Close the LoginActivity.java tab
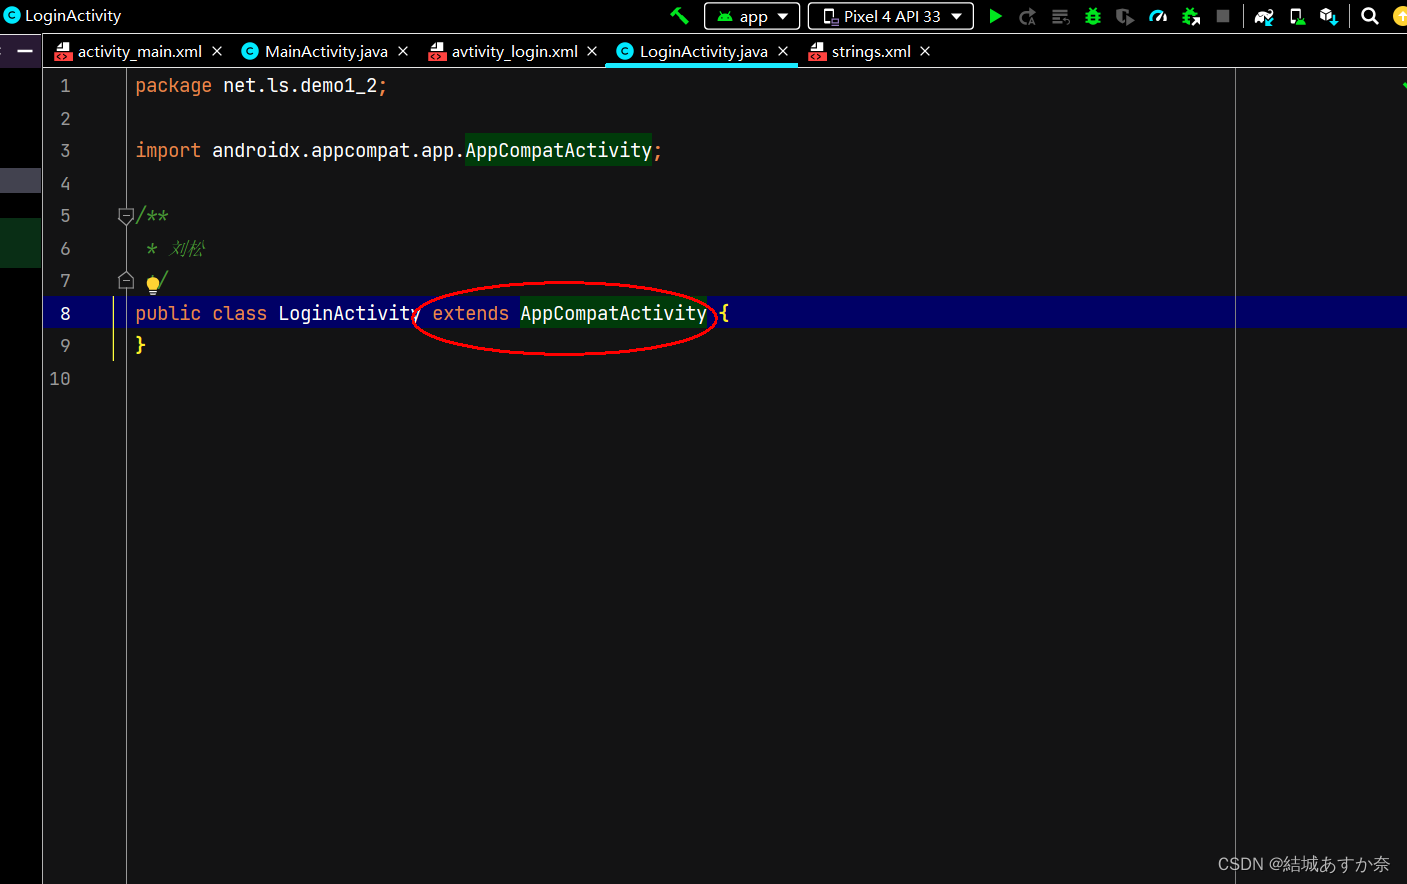1407x884 pixels. pyautogui.click(x=783, y=51)
